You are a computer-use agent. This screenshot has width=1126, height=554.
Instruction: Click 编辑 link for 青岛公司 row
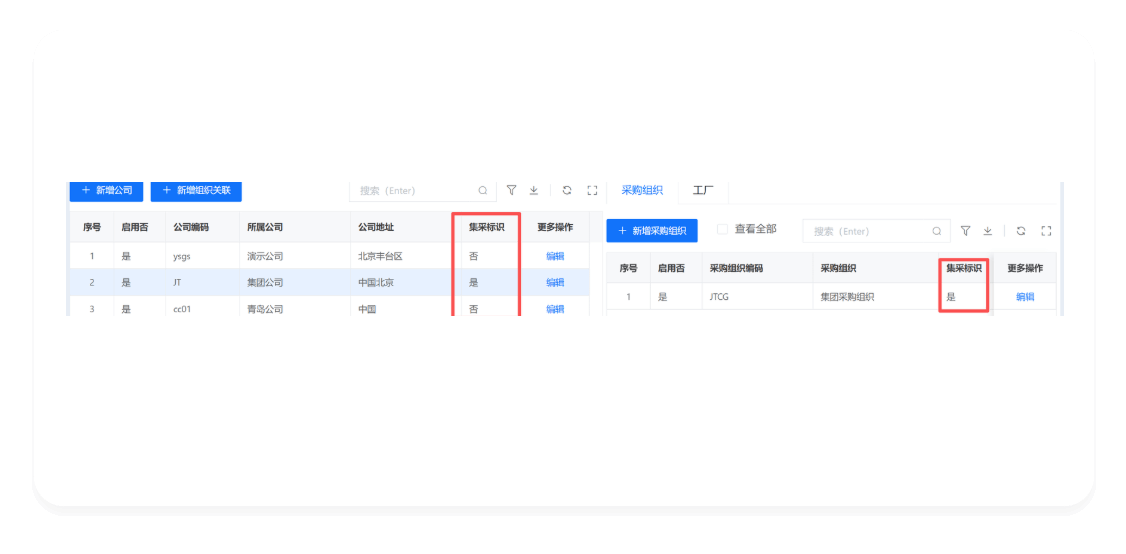pyautogui.click(x=555, y=309)
